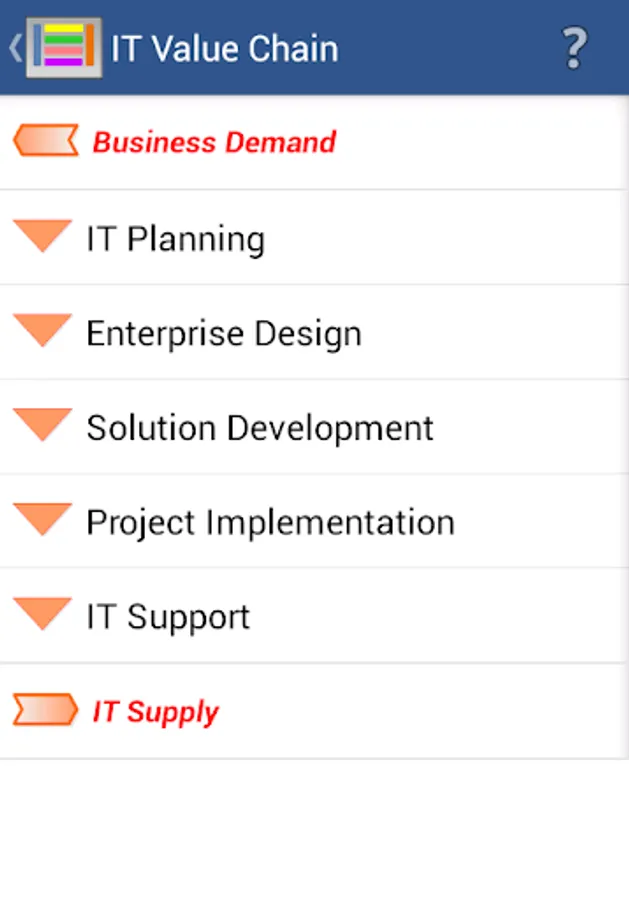The height and width of the screenshot is (900, 629).
Task: Tap the IT Value Chain app logo
Action: coord(64,46)
